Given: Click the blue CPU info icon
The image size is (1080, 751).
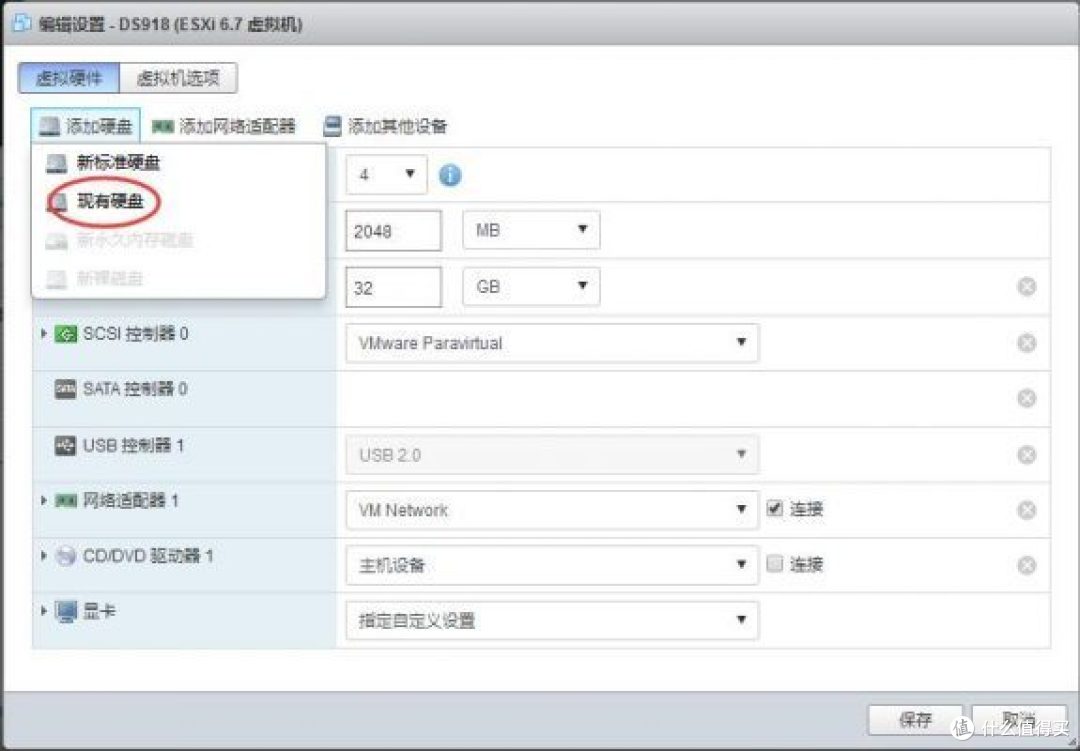Looking at the screenshot, I should pos(450,175).
